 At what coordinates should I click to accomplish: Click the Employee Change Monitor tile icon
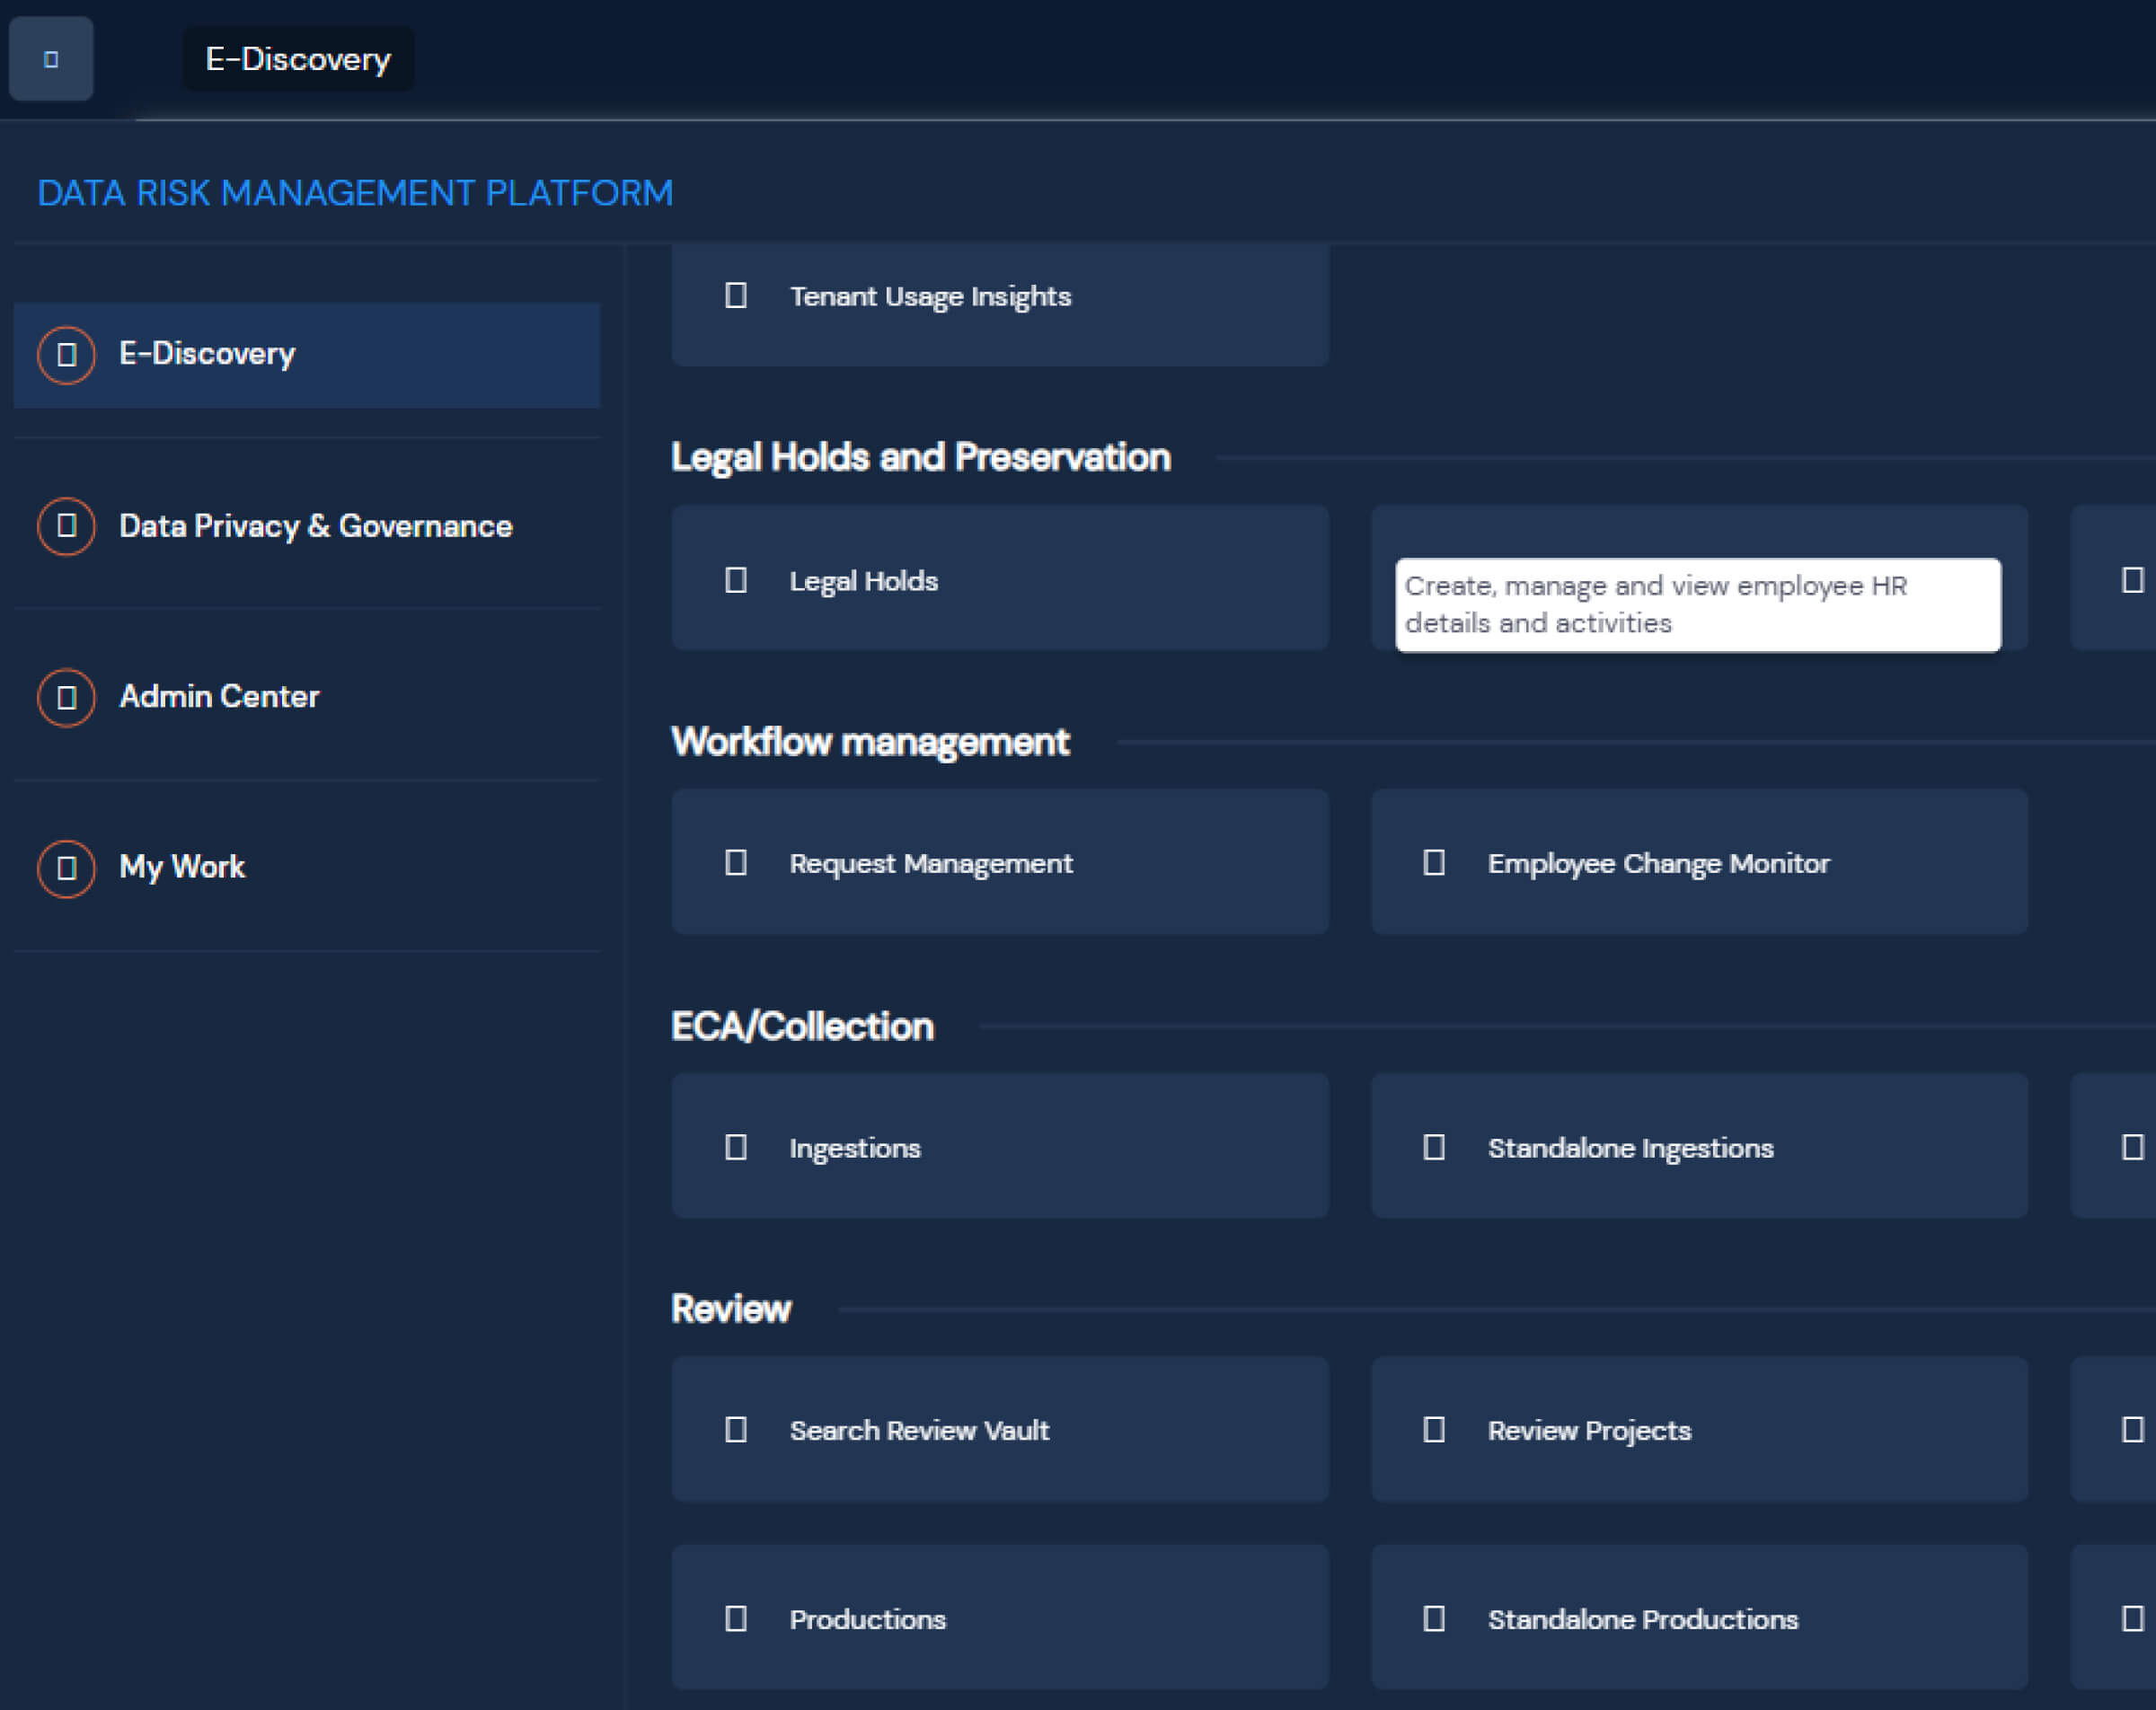(1433, 862)
